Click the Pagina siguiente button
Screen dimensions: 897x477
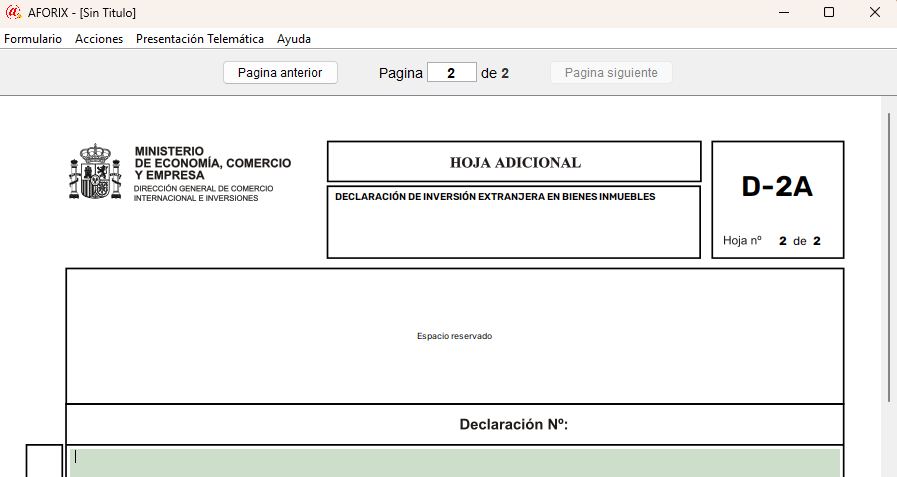pyautogui.click(x=611, y=73)
